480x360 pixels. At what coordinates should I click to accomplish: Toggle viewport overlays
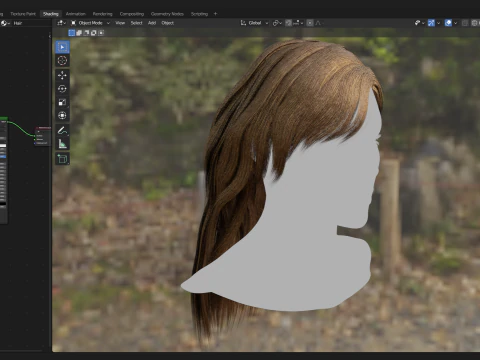448,23
